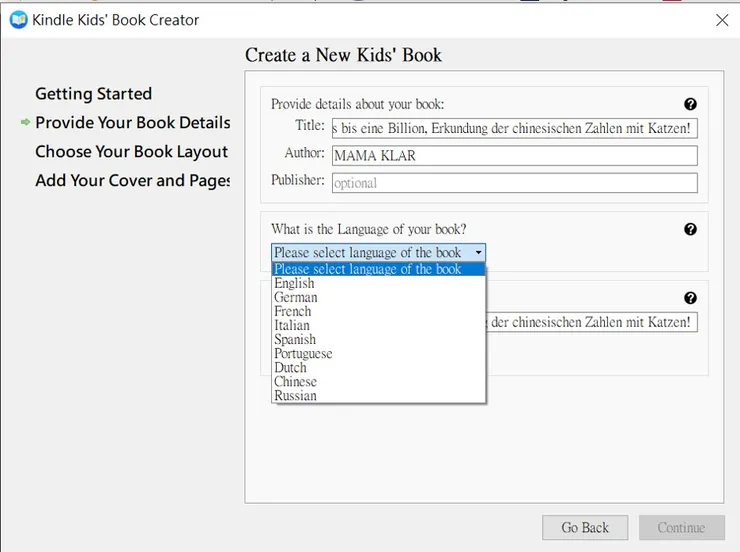Select Chinese from the language list
Image resolution: width=740 pixels, height=552 pixels.
click(295, 381)
